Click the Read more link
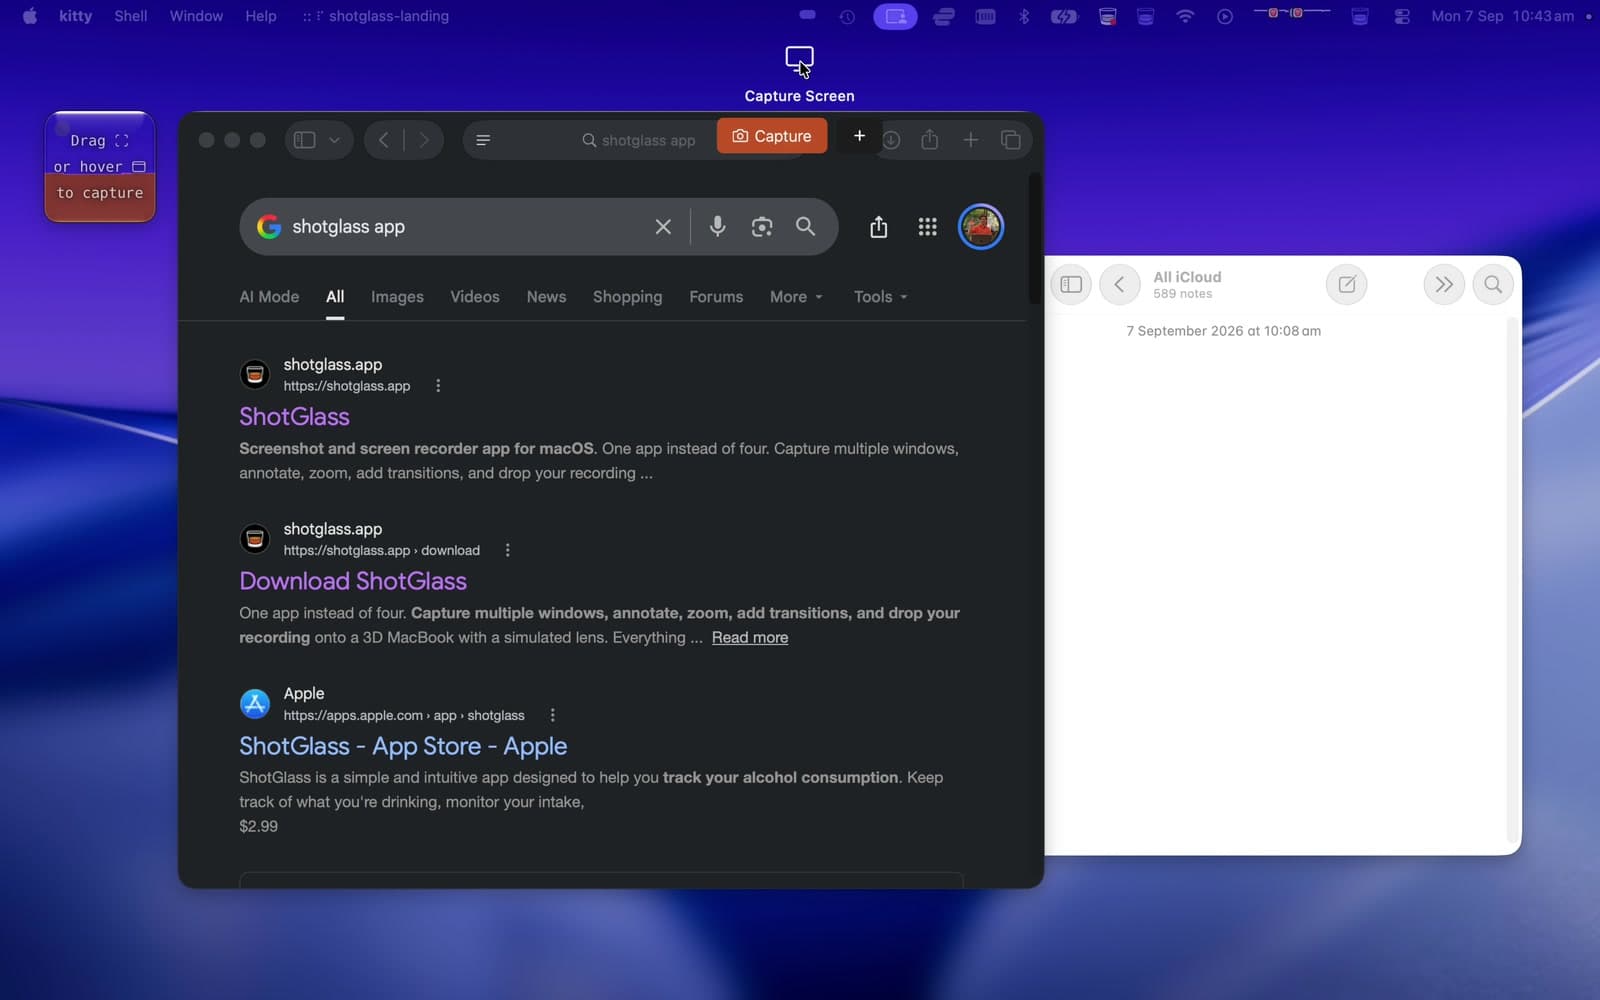 click(750, 638)
